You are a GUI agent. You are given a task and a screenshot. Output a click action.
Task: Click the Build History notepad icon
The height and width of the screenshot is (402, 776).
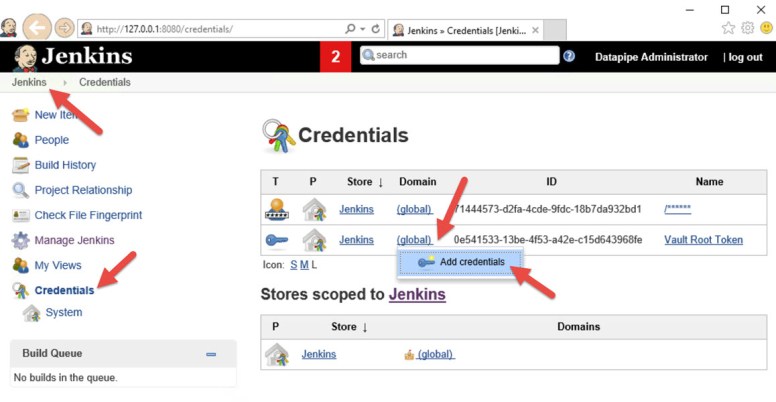click(x=21, y=165)
